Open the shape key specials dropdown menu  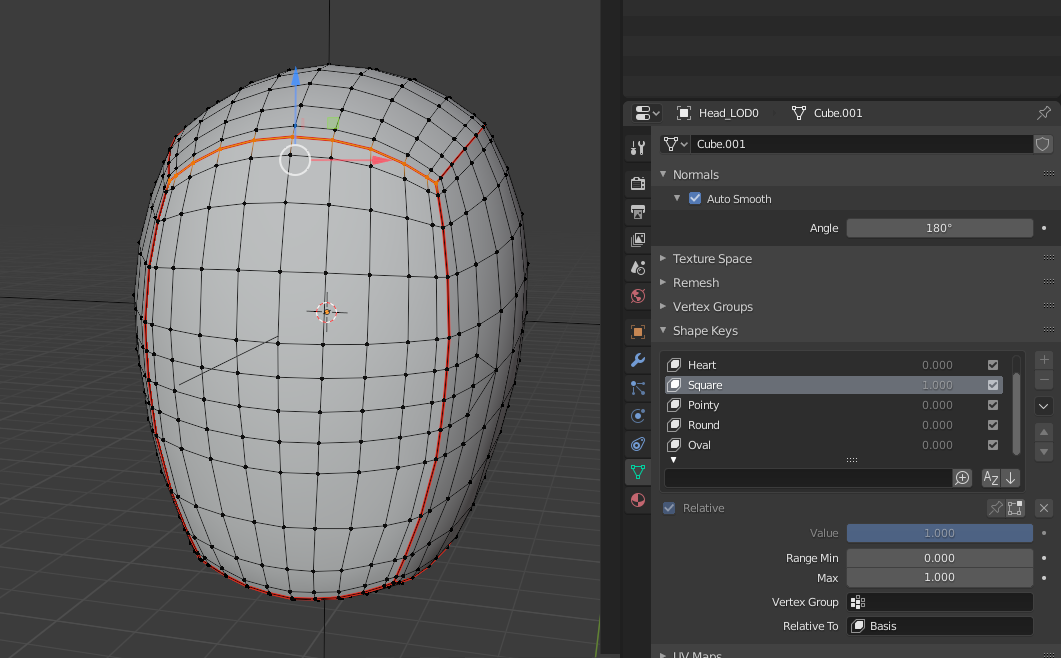tap(1044, 406)
